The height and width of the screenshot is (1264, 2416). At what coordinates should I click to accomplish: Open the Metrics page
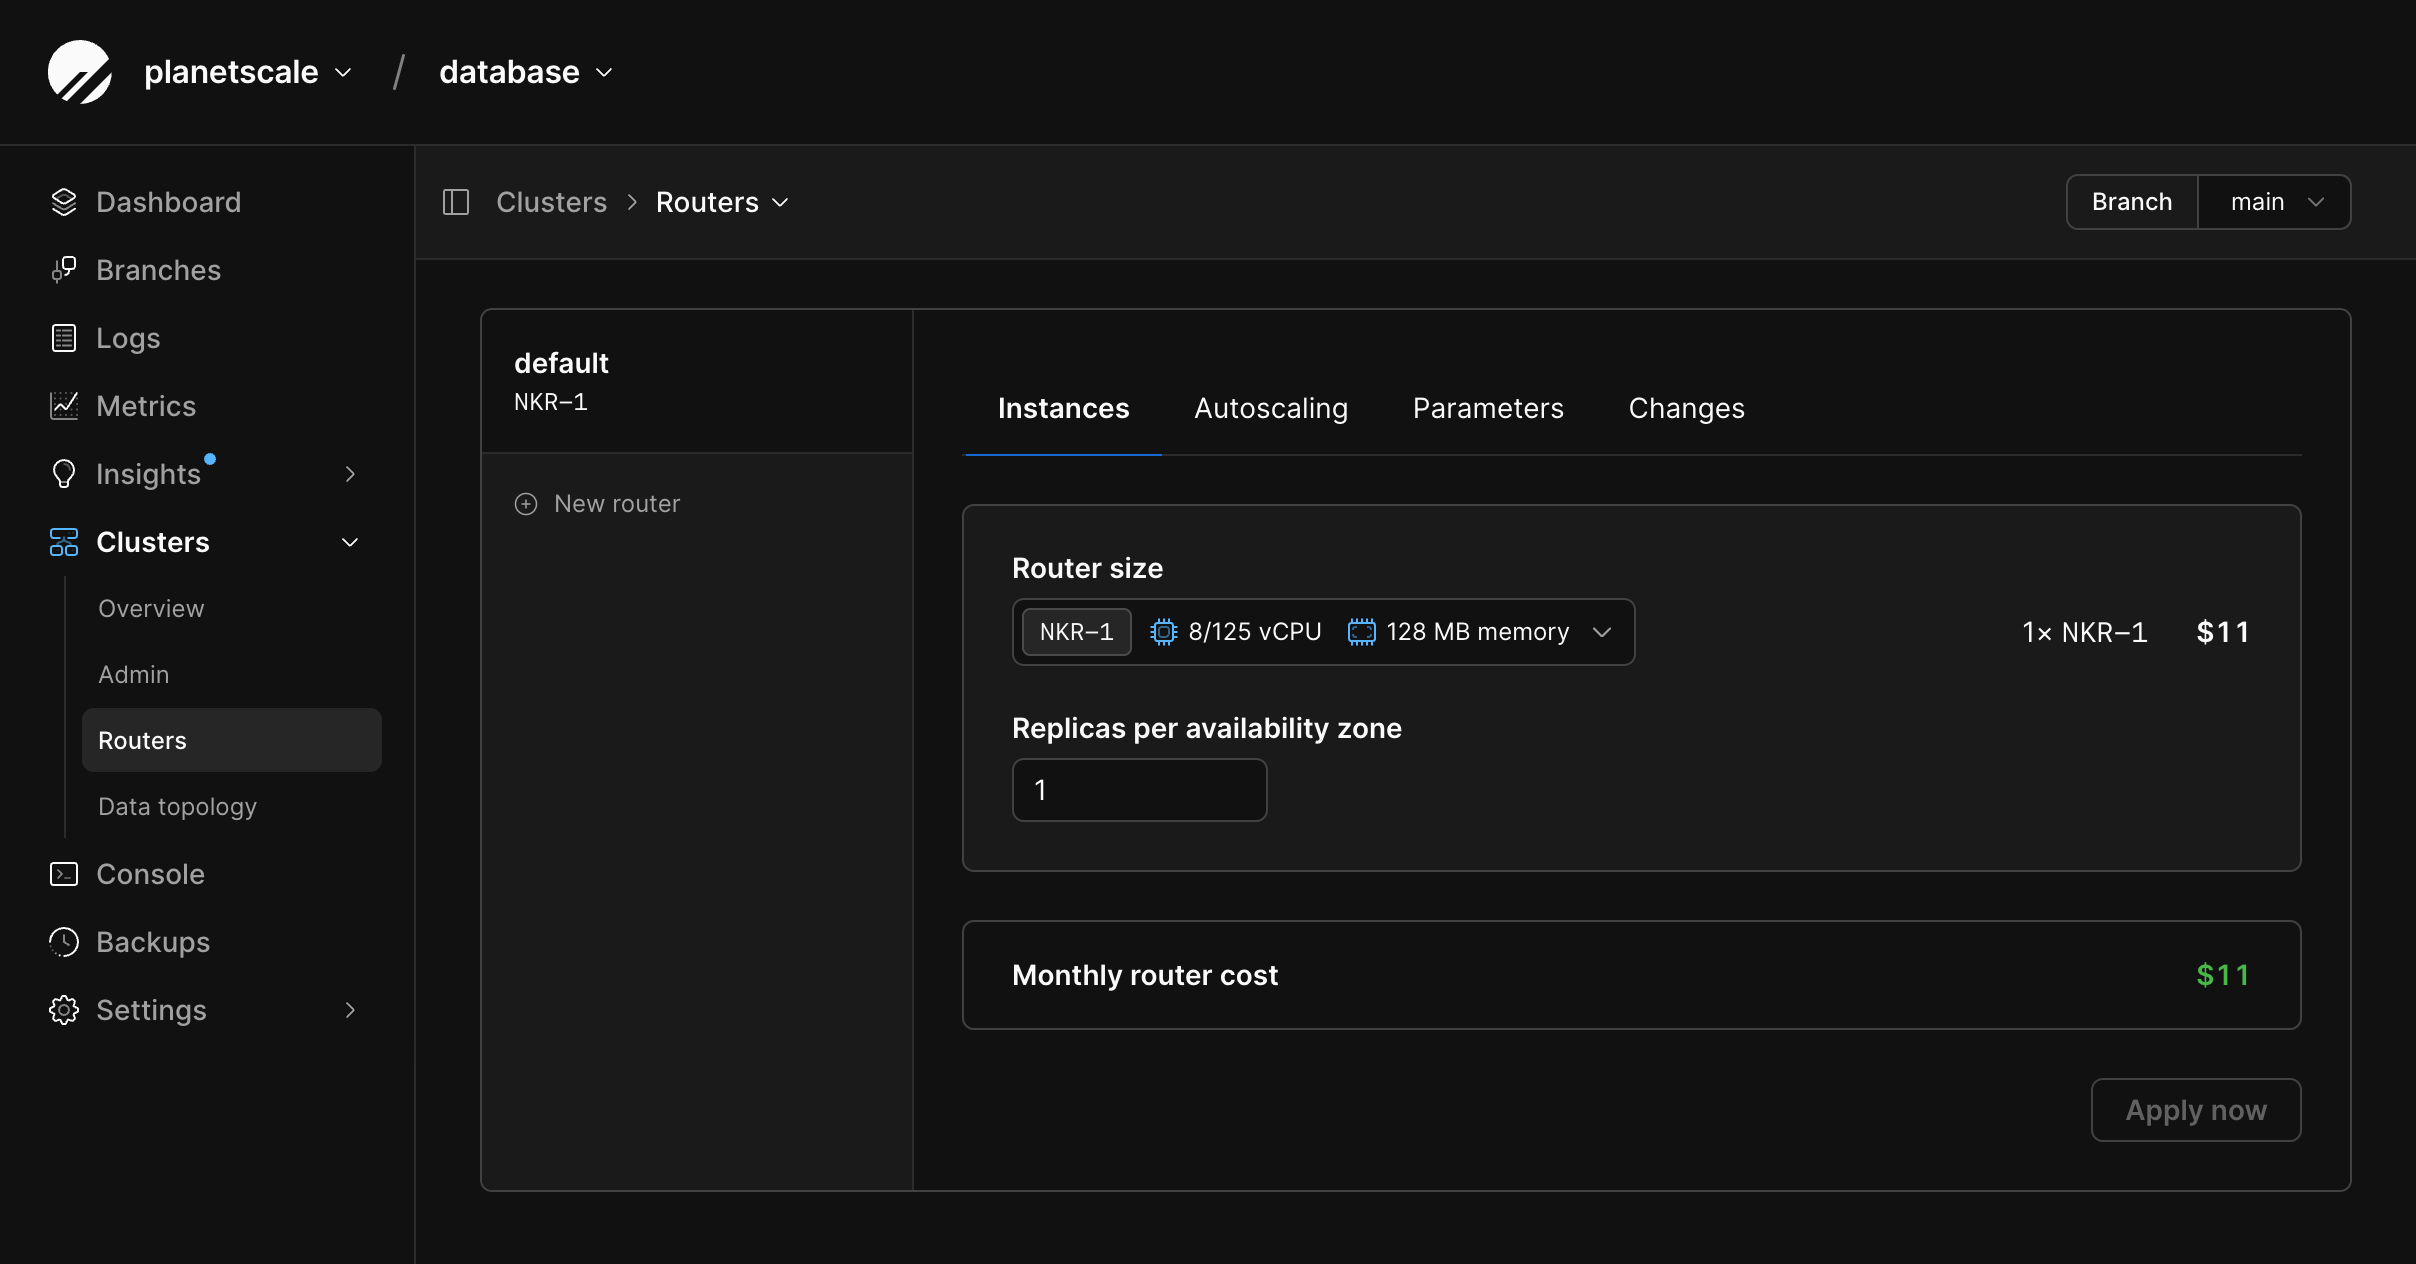[146, 406]
